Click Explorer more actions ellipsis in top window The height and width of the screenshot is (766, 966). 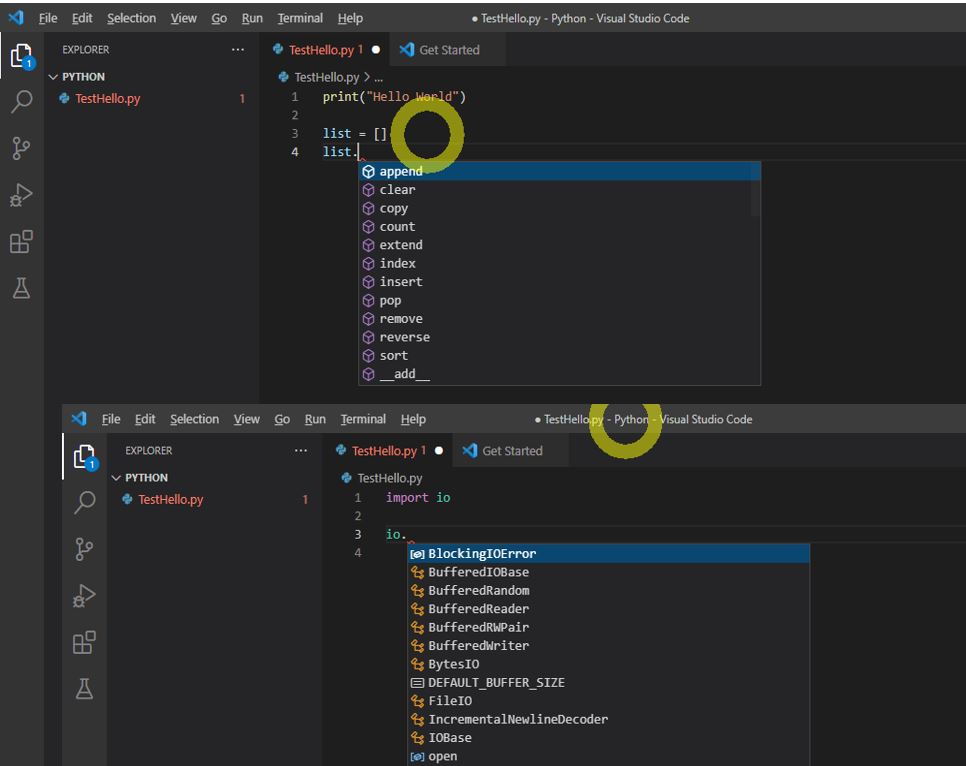click(238, 49)
